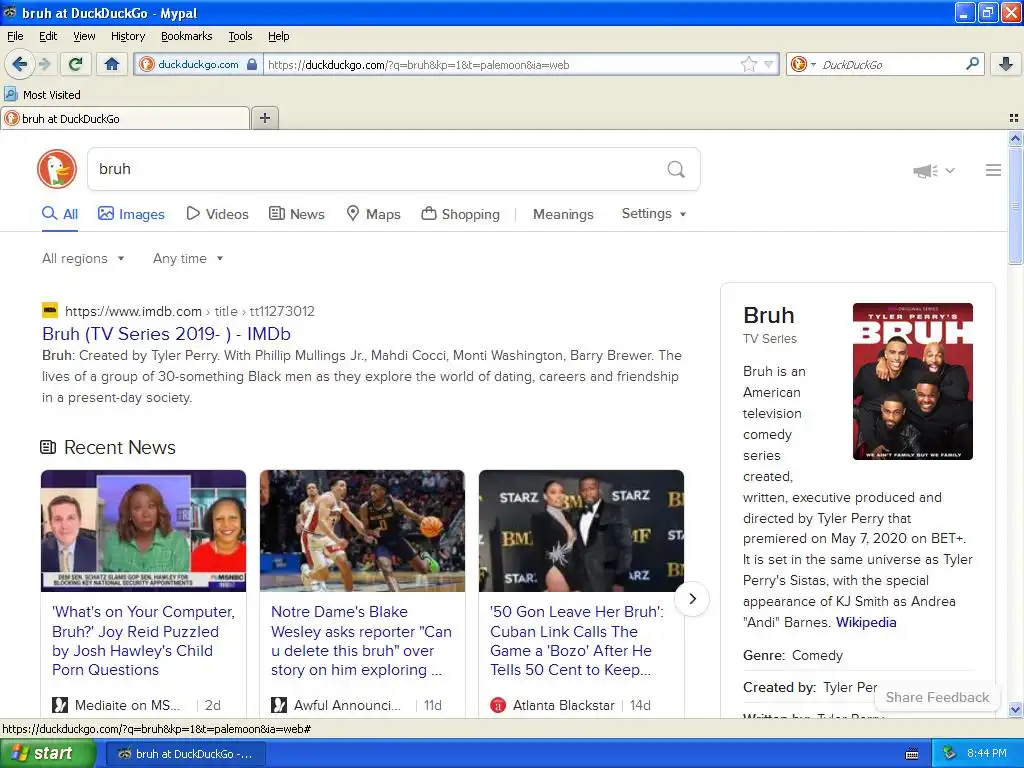Image resolution: width=1024 pixels, height=768 pixels.
Task: Expand the search engine selector dropdown
Action: point(813,64)
